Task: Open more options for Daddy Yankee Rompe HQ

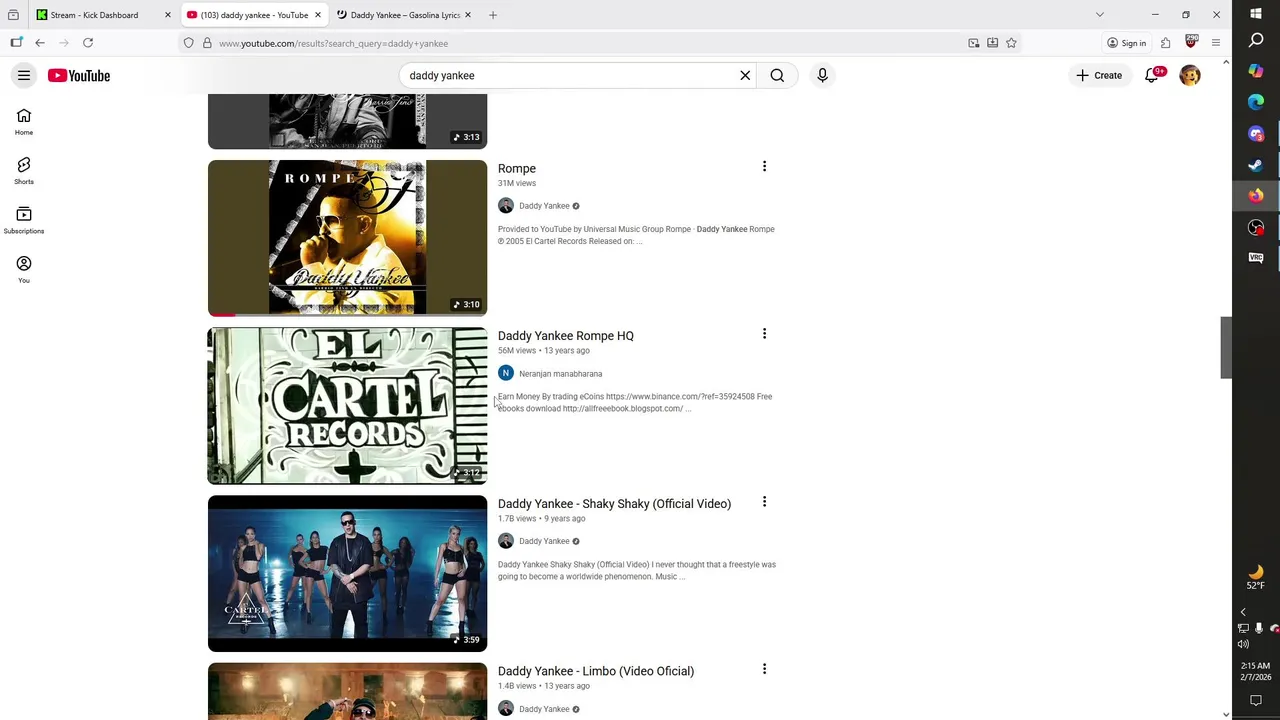Action: tap(764, 334)
